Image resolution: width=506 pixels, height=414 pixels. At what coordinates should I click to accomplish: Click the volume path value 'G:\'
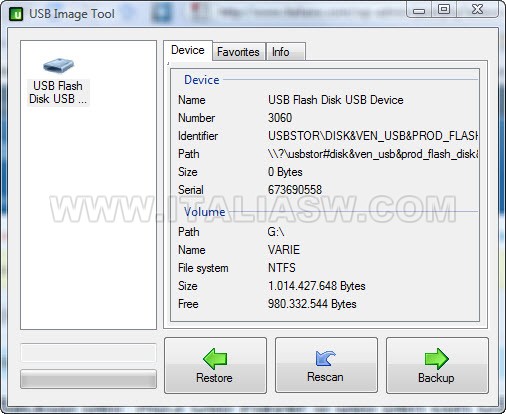[x=276, y=232]
